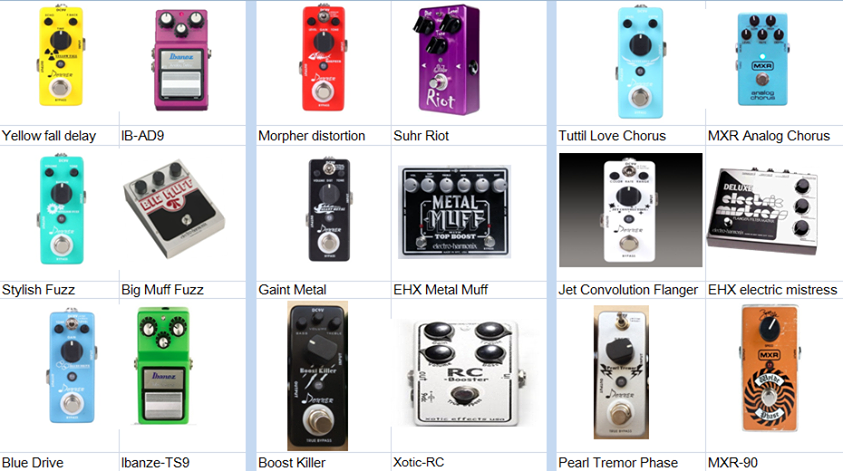The width and height of the screenshot is (843, 471).
Task: Click the orange MXR Phase 90 pedal
Action: [x=769, y=368]
